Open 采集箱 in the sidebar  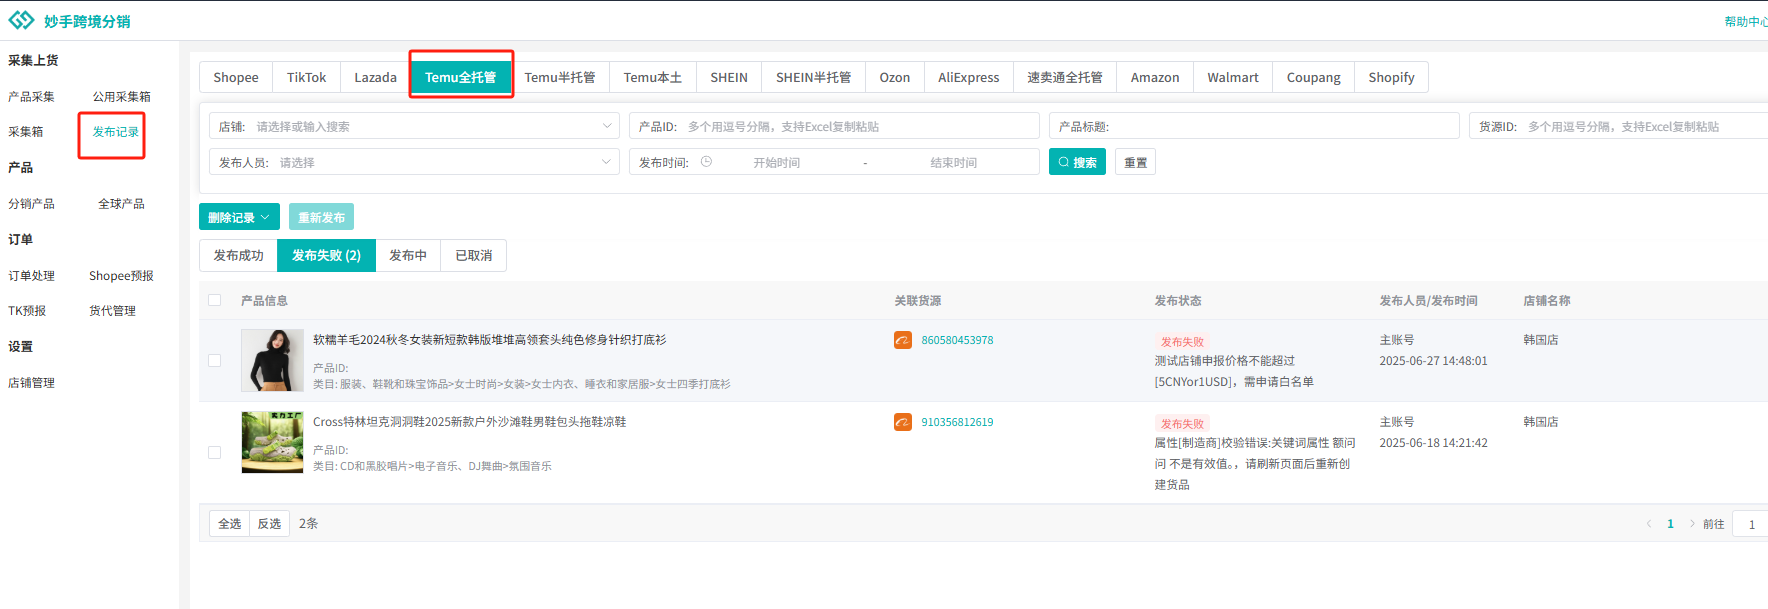[25, 131]
